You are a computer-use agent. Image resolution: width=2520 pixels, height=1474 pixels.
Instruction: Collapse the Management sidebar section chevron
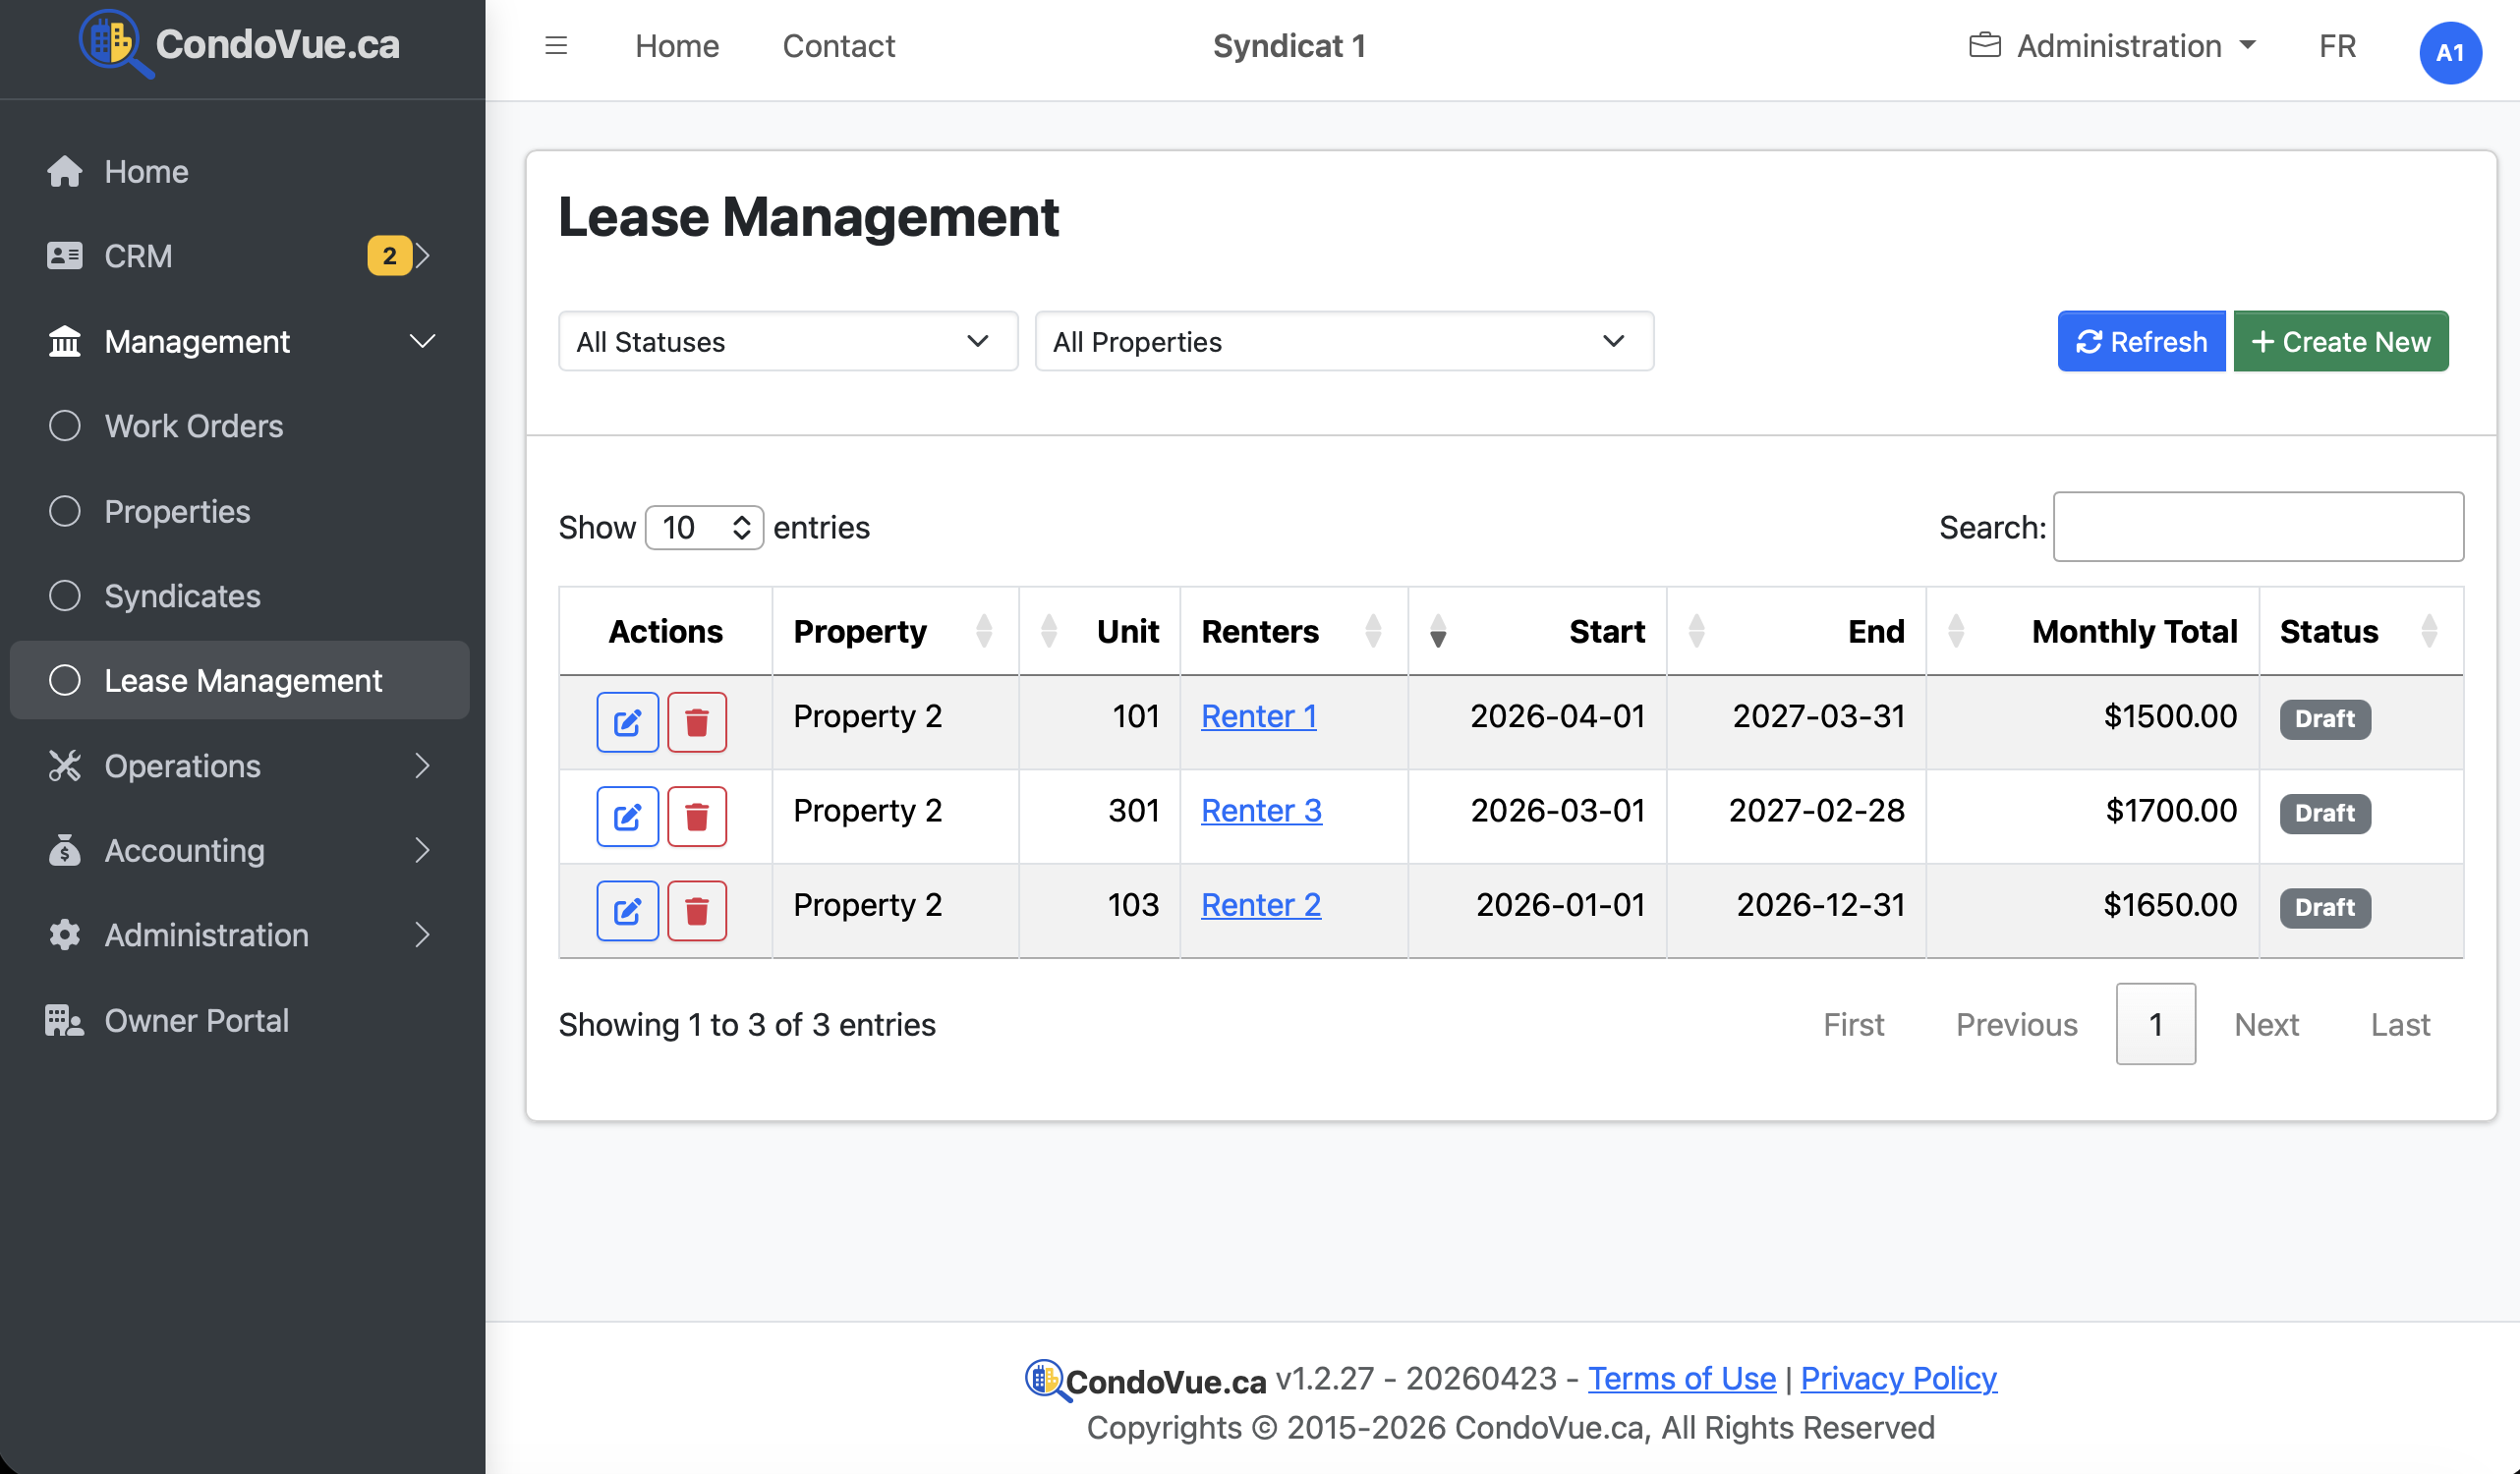422,341
